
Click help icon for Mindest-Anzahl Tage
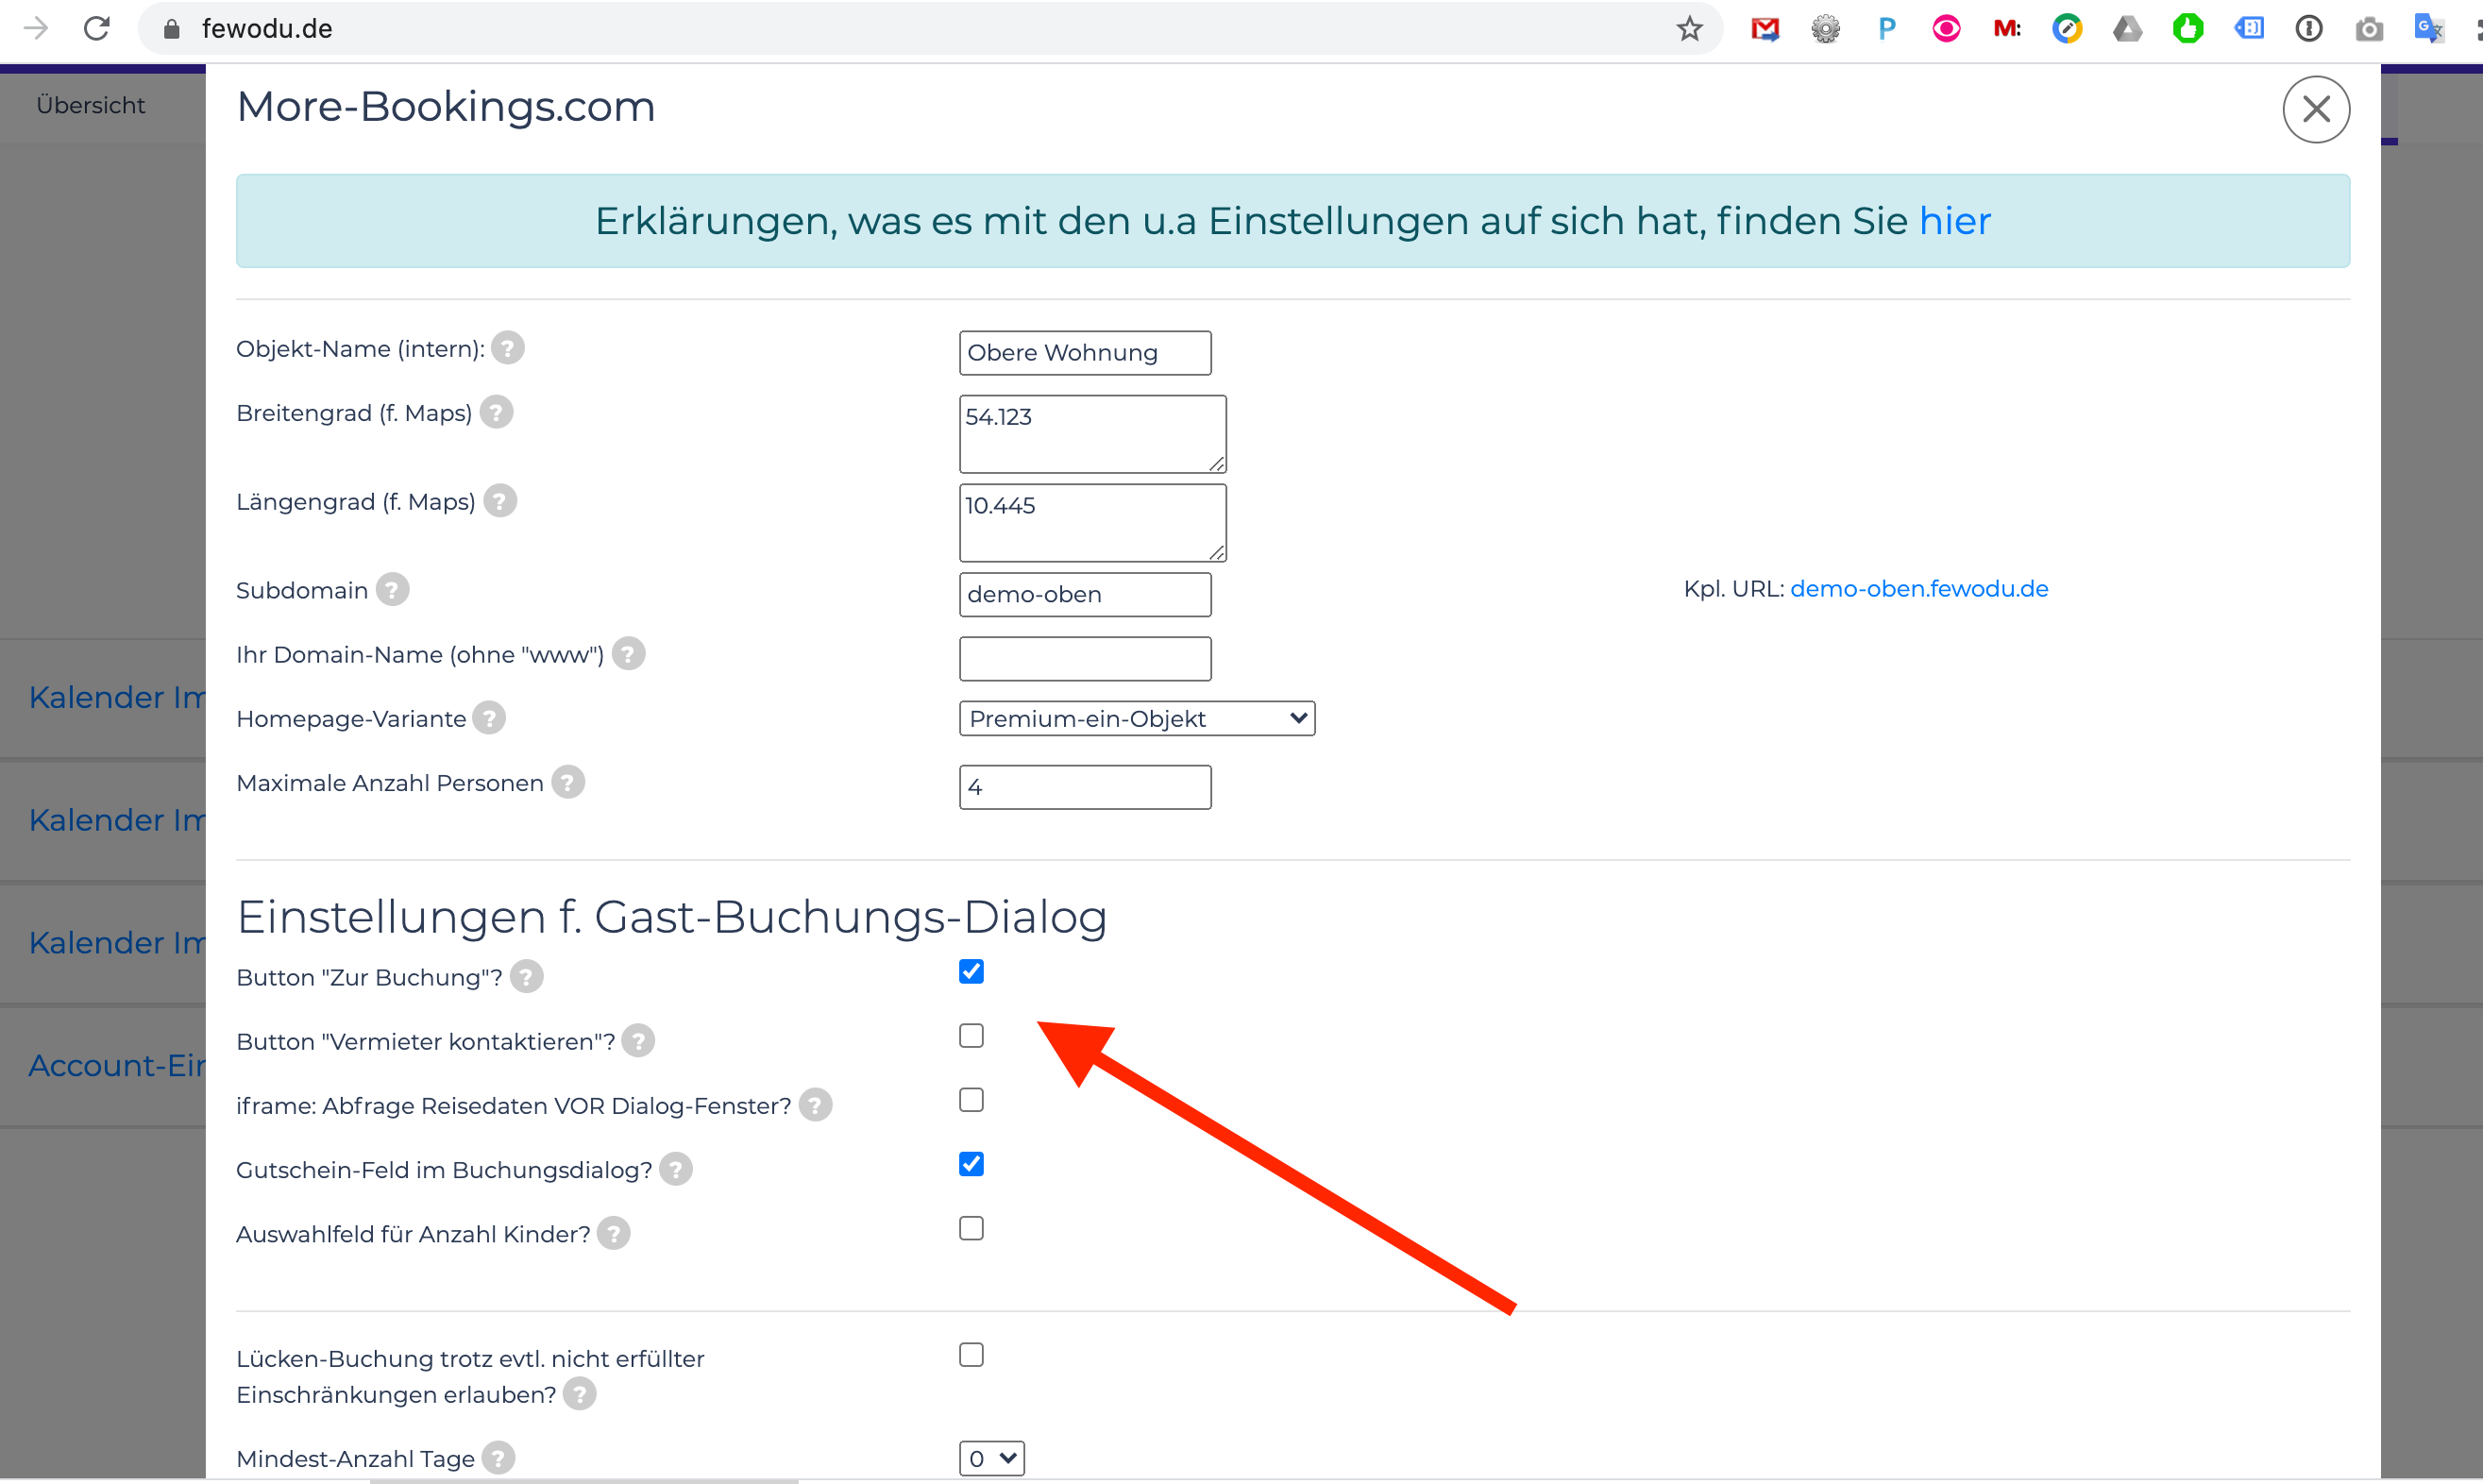pyautogui.click(x=498, y=1459)
